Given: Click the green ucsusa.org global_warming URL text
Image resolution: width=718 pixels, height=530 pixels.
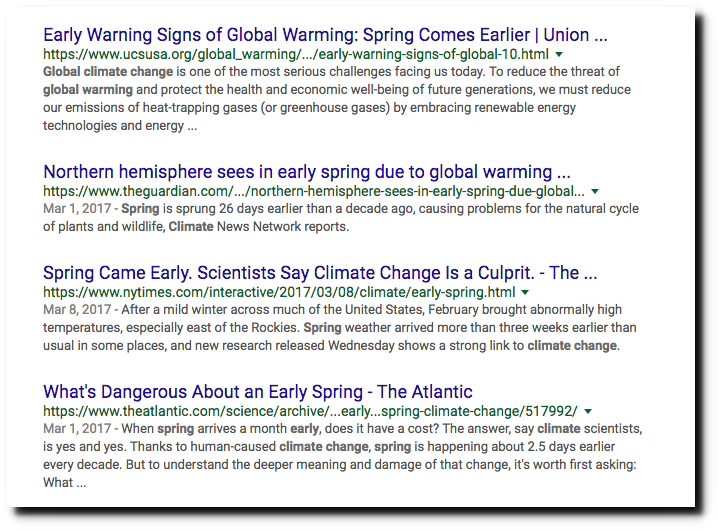Looking at the screenshot, I should pyautogui.click(x=296, y=55).
